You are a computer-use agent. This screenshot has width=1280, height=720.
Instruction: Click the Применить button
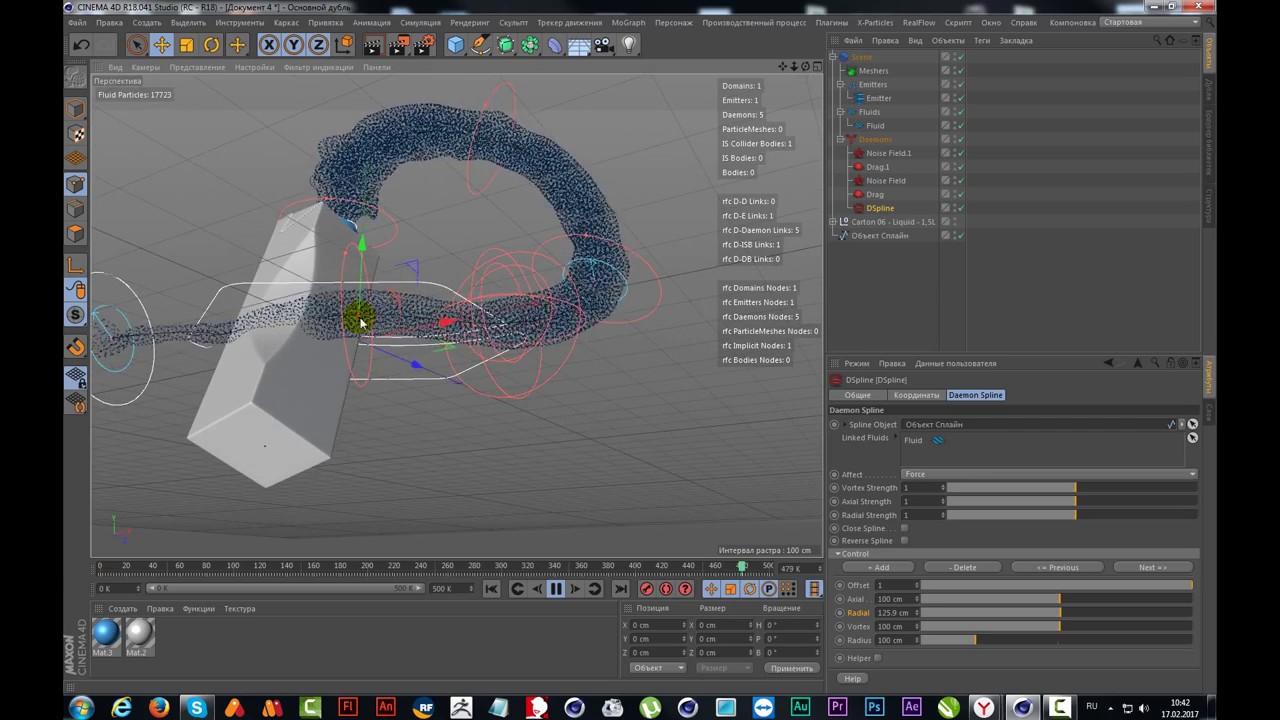pyautogui.click(x=791, y=668)
